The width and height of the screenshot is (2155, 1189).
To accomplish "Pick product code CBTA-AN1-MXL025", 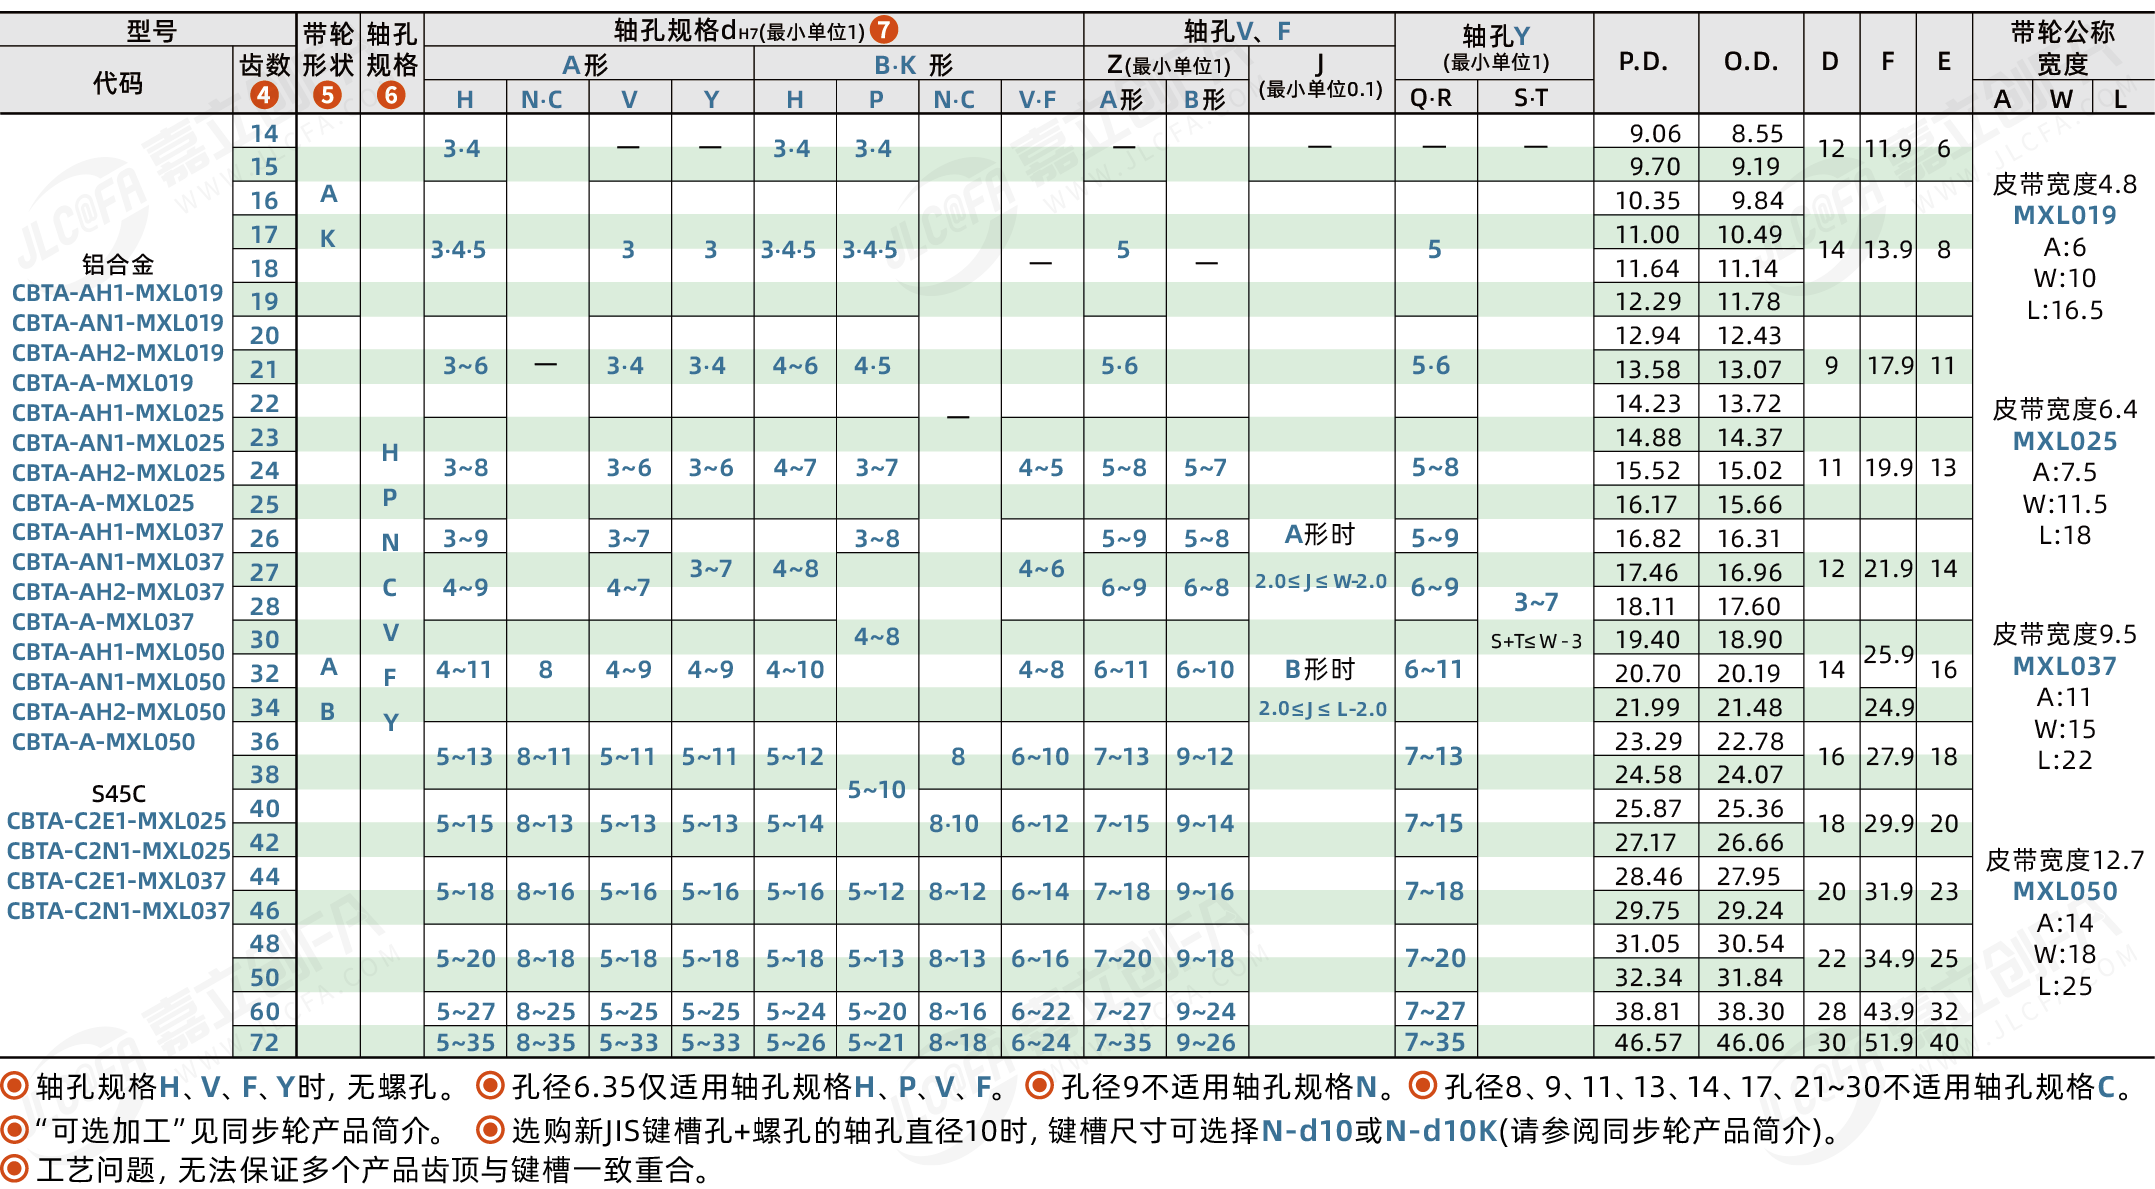I will 118,443.
